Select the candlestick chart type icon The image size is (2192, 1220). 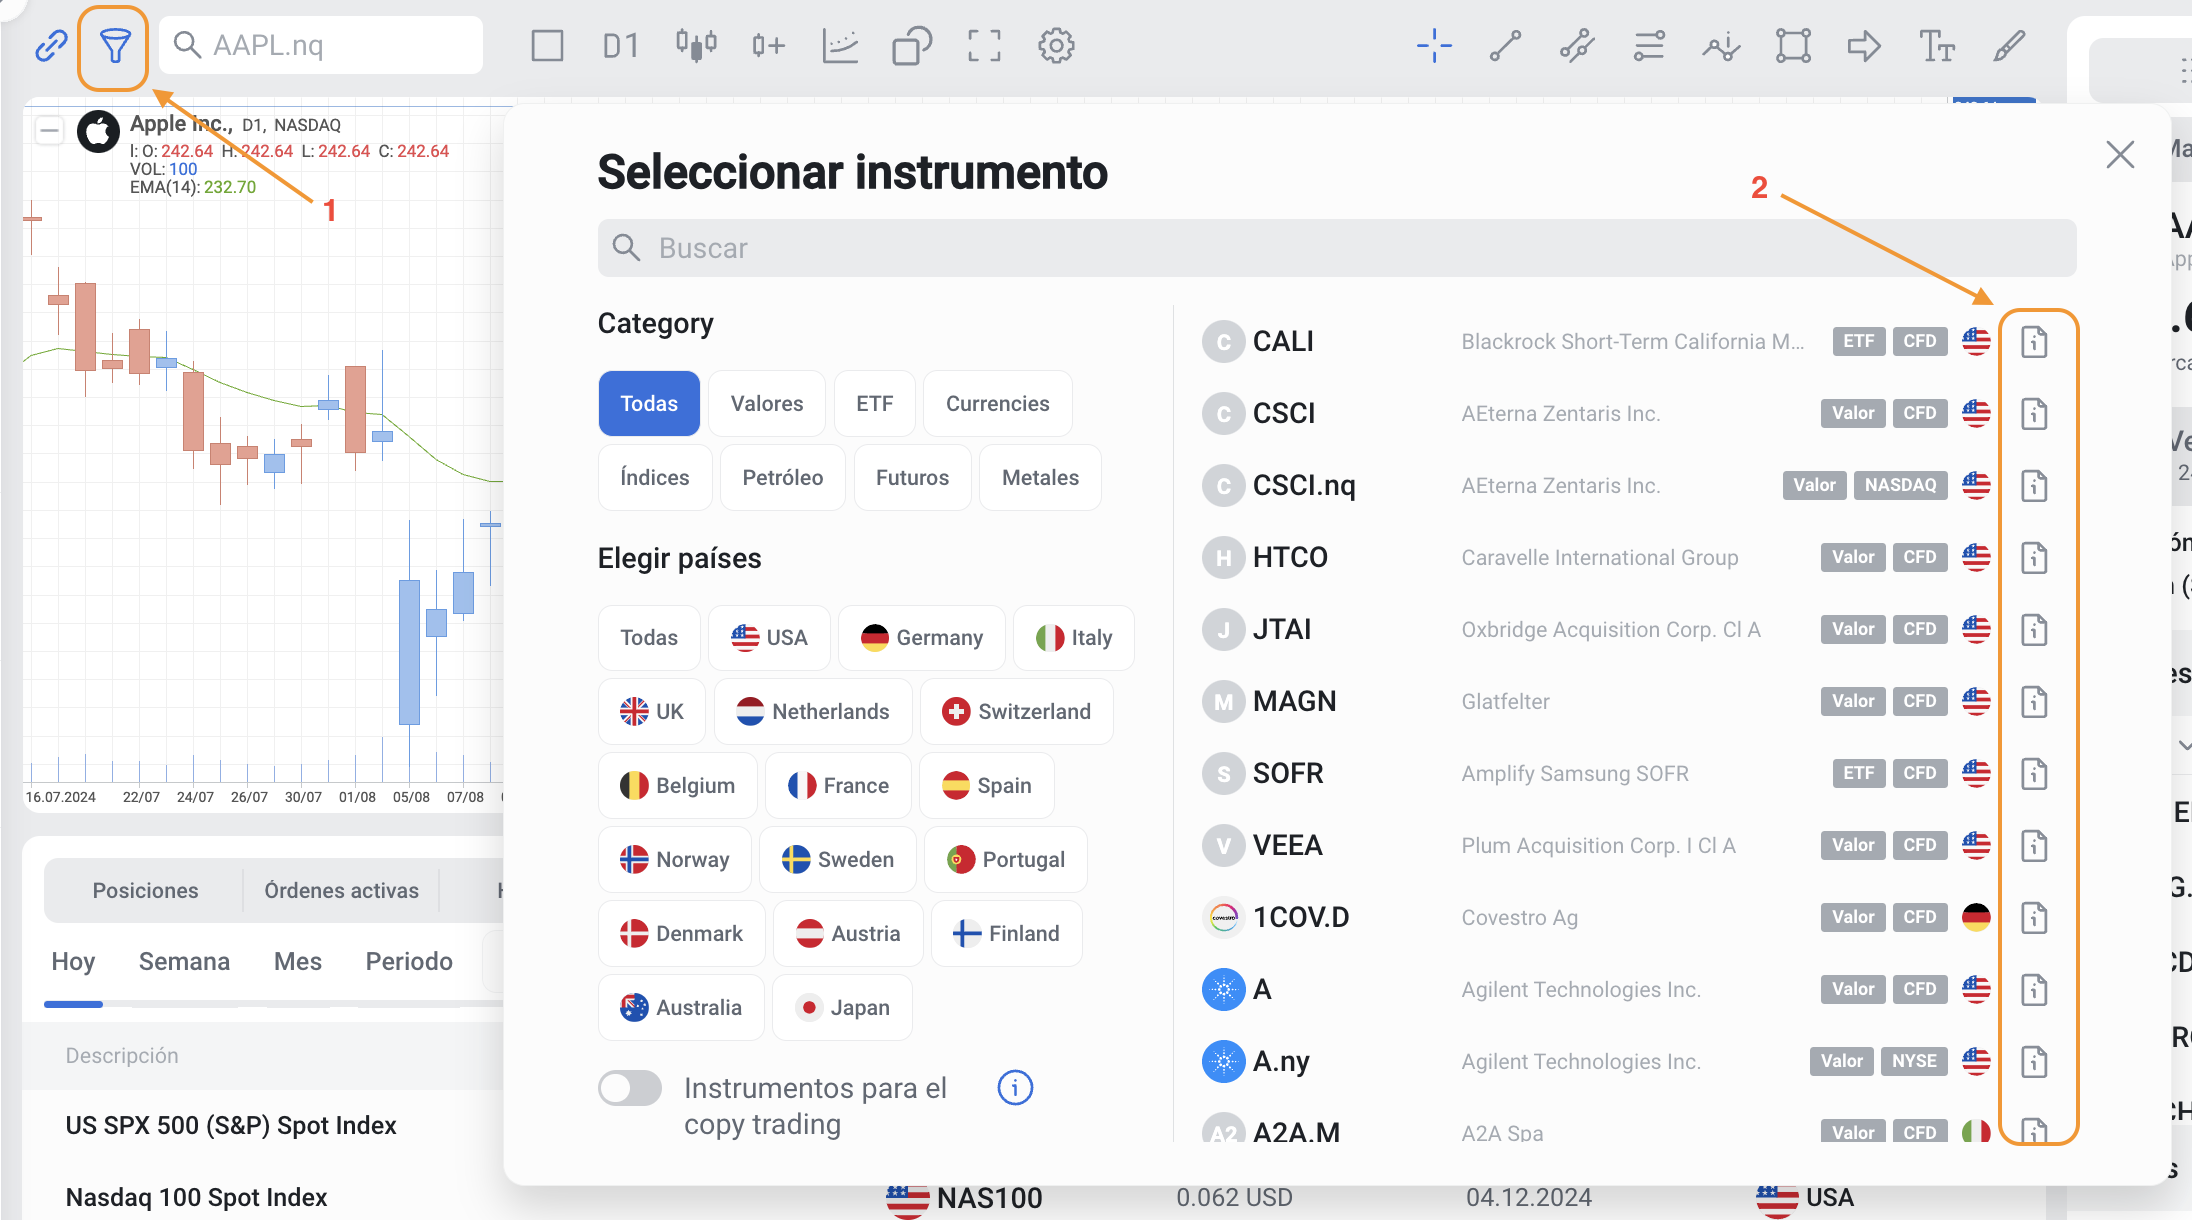(696, 46)
